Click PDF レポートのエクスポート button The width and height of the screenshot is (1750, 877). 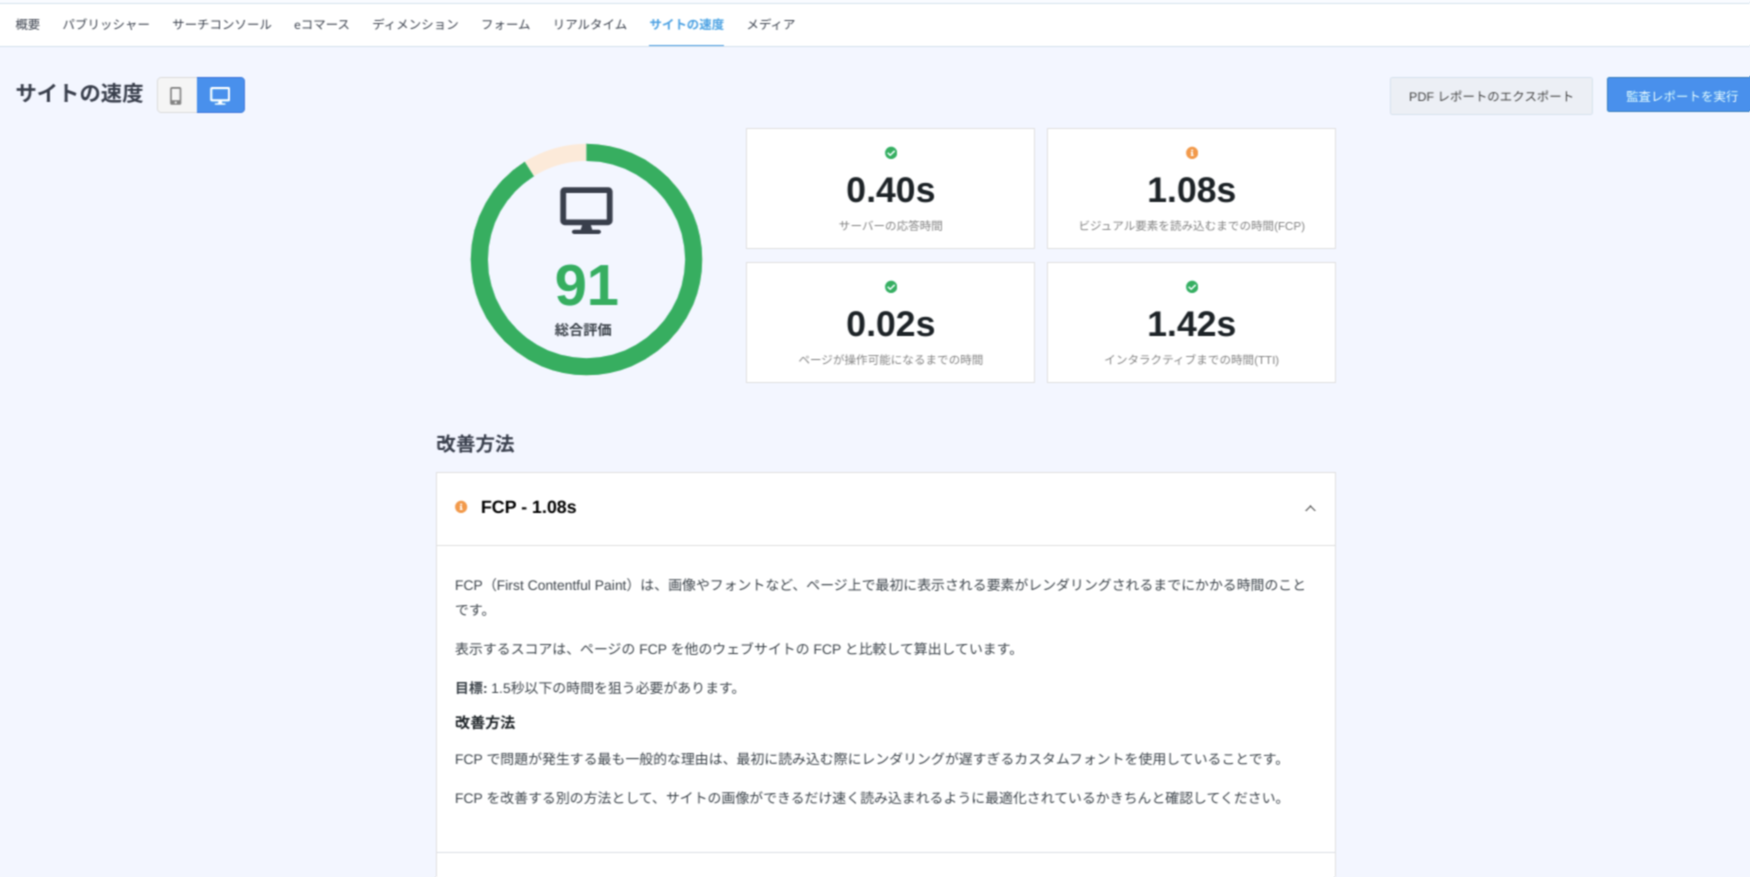tap(1491, 96)
